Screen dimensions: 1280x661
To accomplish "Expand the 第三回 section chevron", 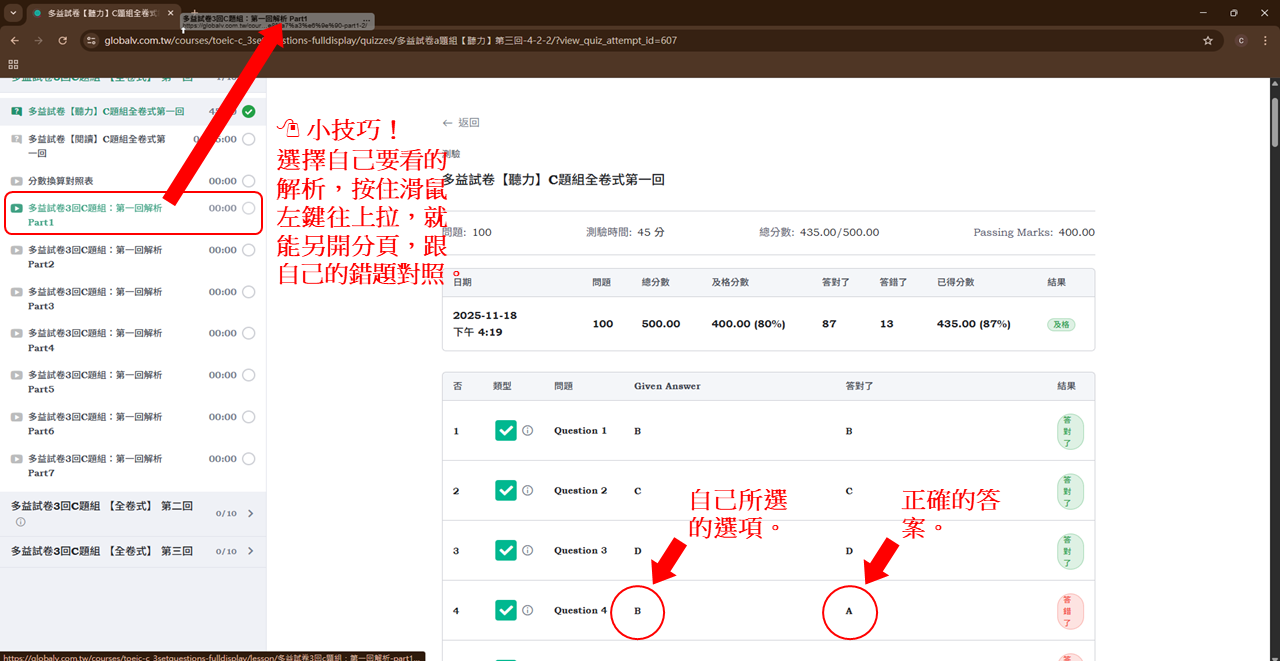I will (250, 551).
